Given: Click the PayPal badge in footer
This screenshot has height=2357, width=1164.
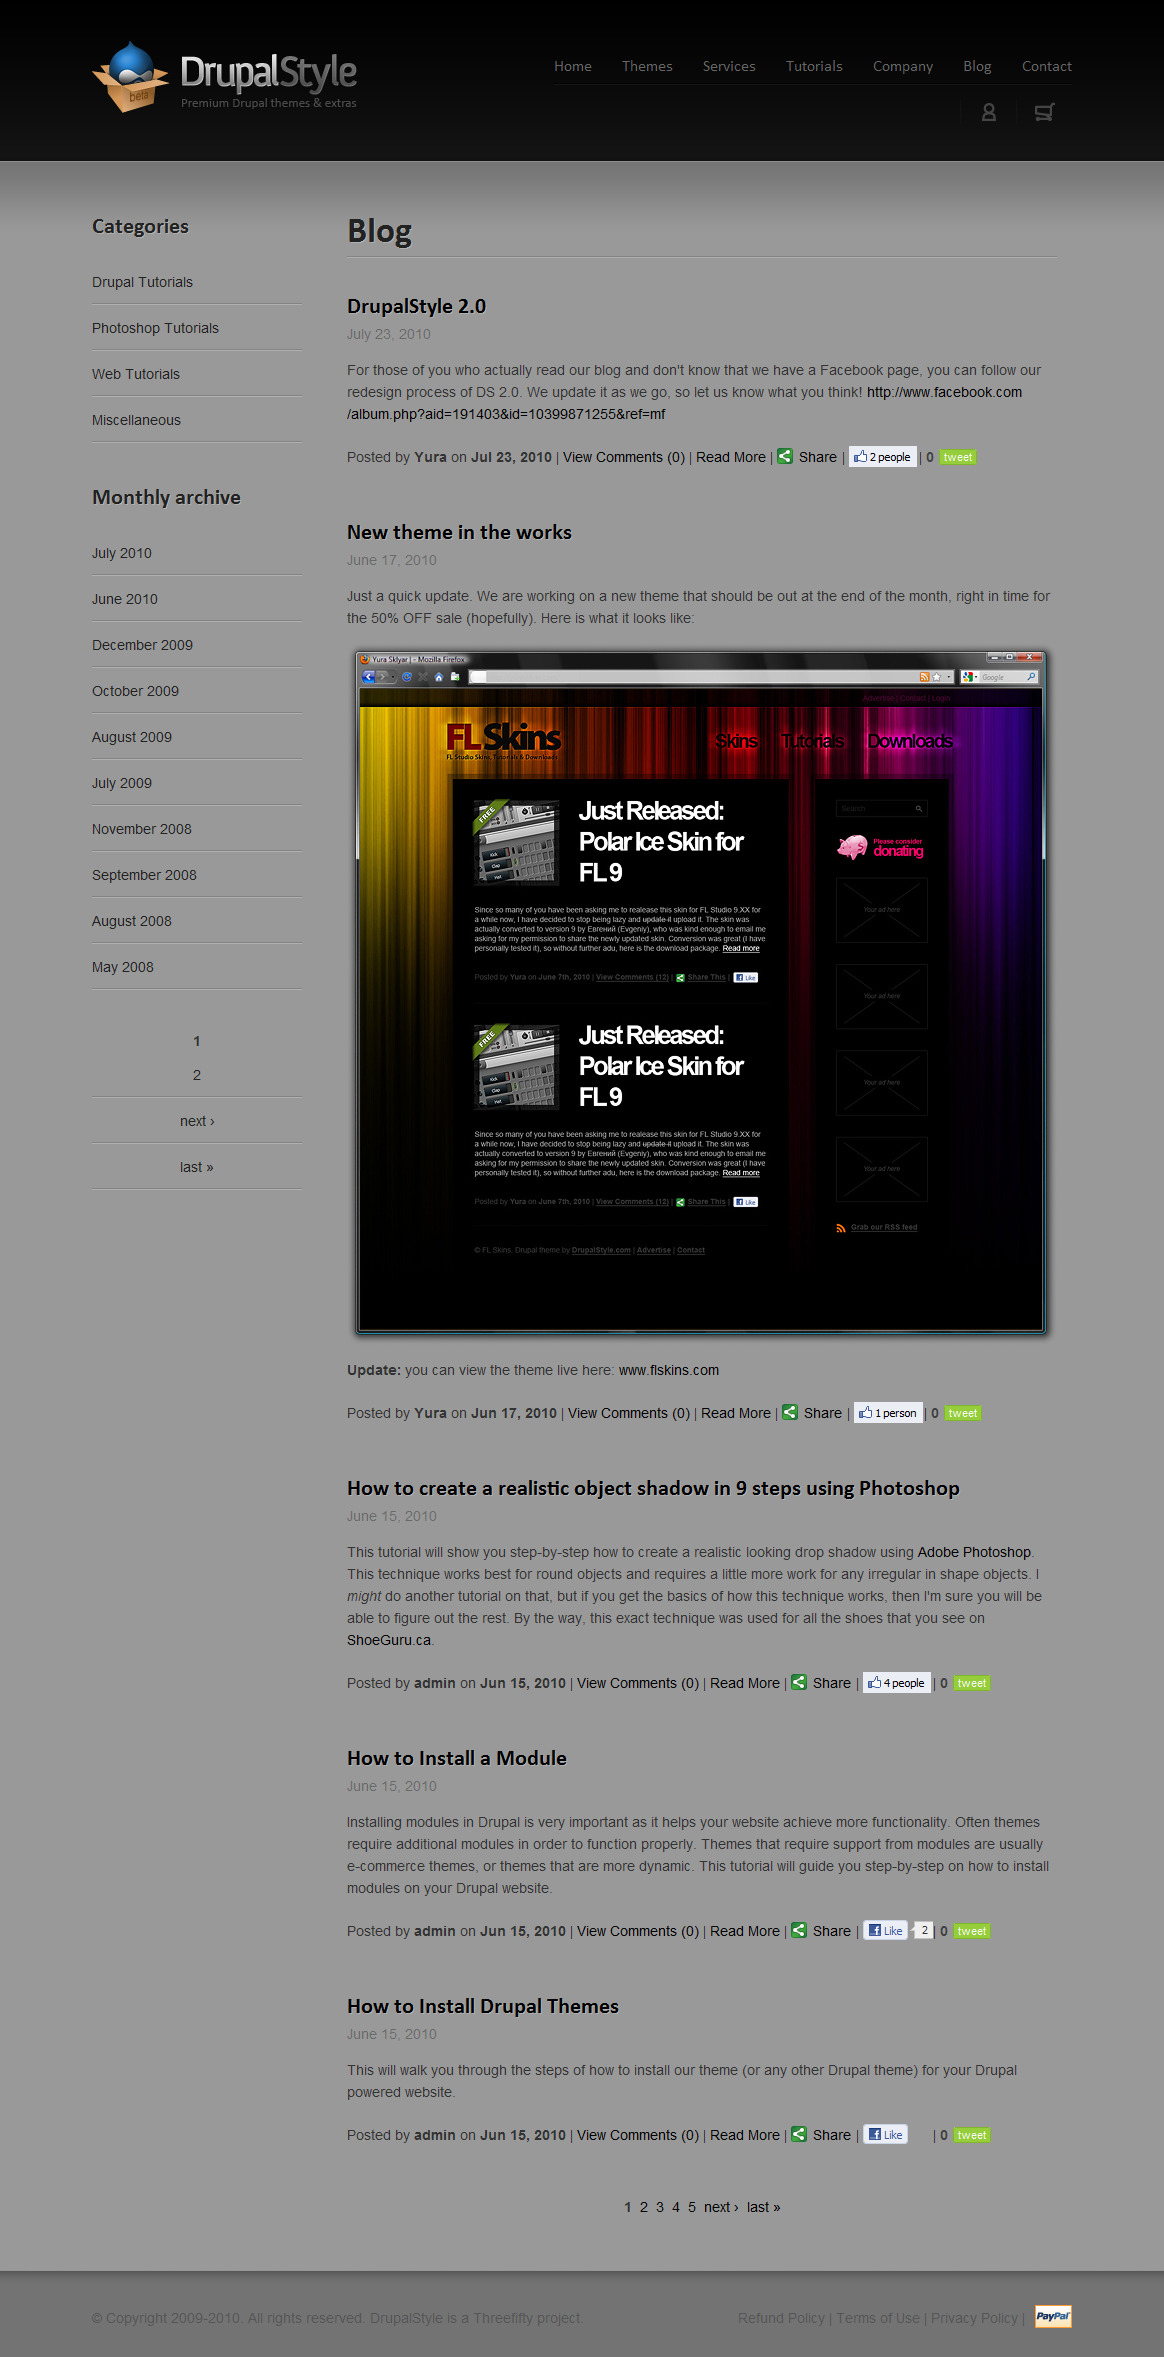Looking at the screenshot, I should [1053, 2316].
